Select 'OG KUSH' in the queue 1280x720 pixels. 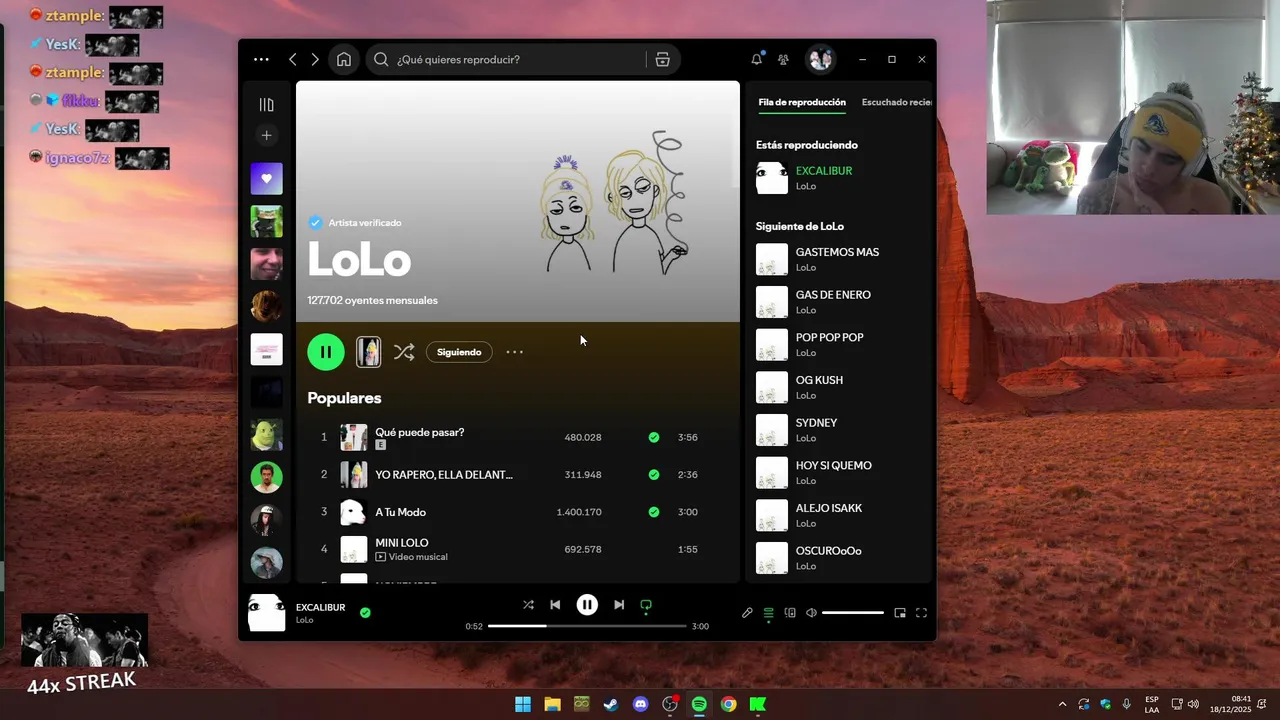pos(840,387)
